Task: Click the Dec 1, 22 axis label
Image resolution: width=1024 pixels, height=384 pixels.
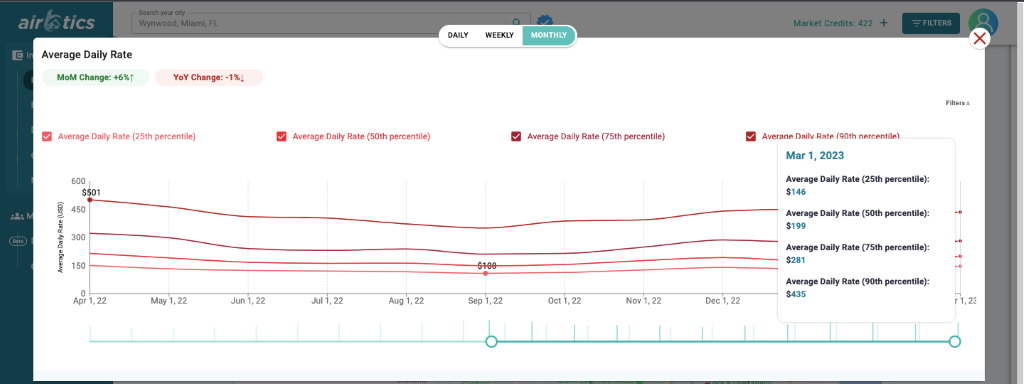Action: point(723,301)
